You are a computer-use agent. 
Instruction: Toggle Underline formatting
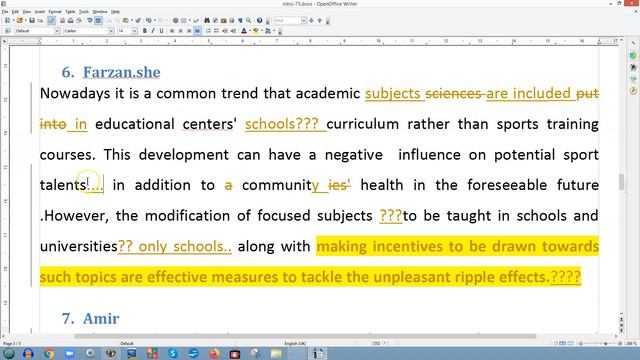pos(161,31)
